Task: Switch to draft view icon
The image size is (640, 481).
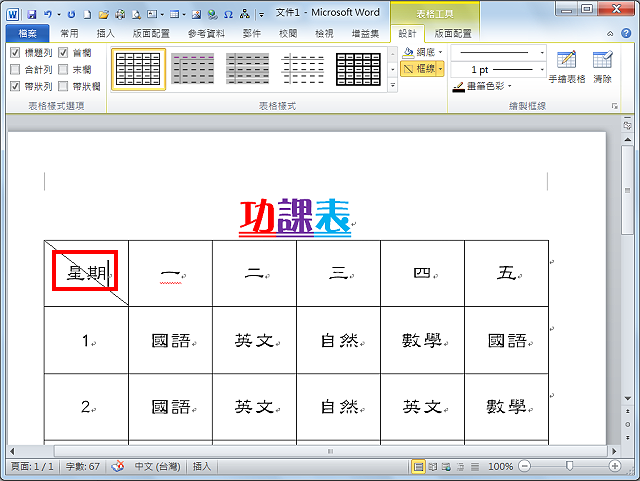Action: (x=475, y=466)
